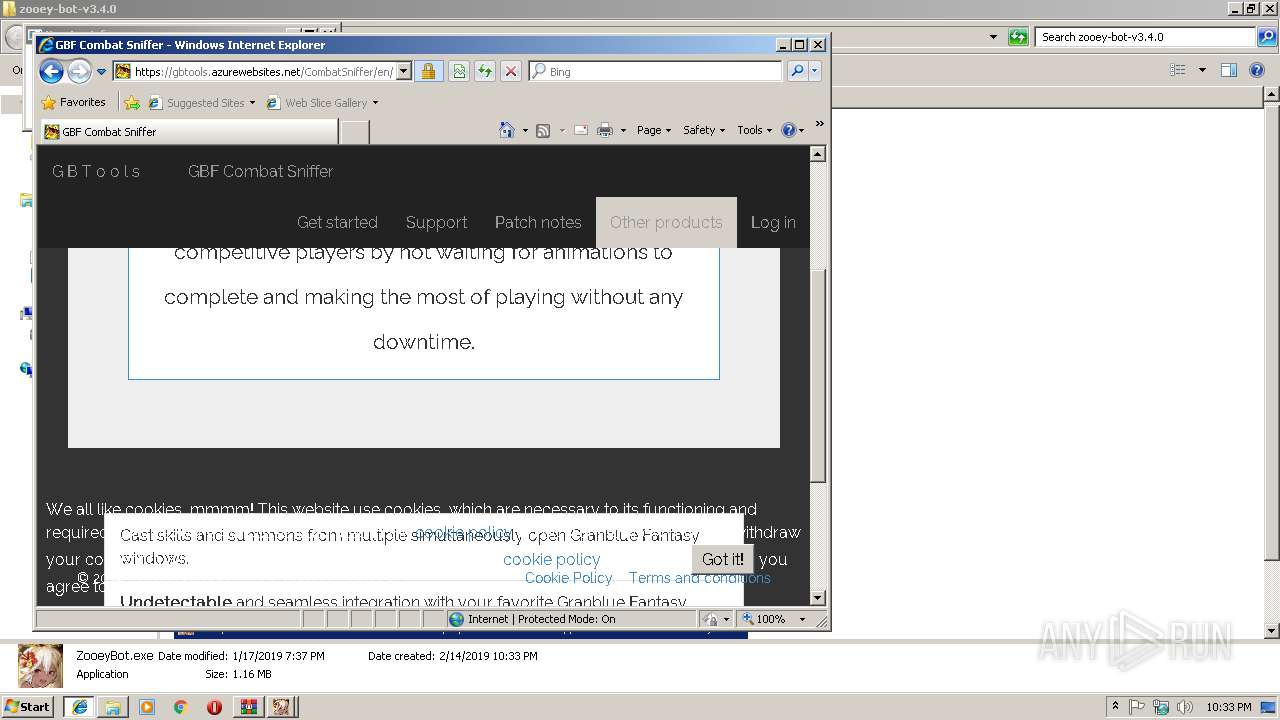Open Patch notes nav item
This screenshot has width=1280, height=720.
(538, 222)
